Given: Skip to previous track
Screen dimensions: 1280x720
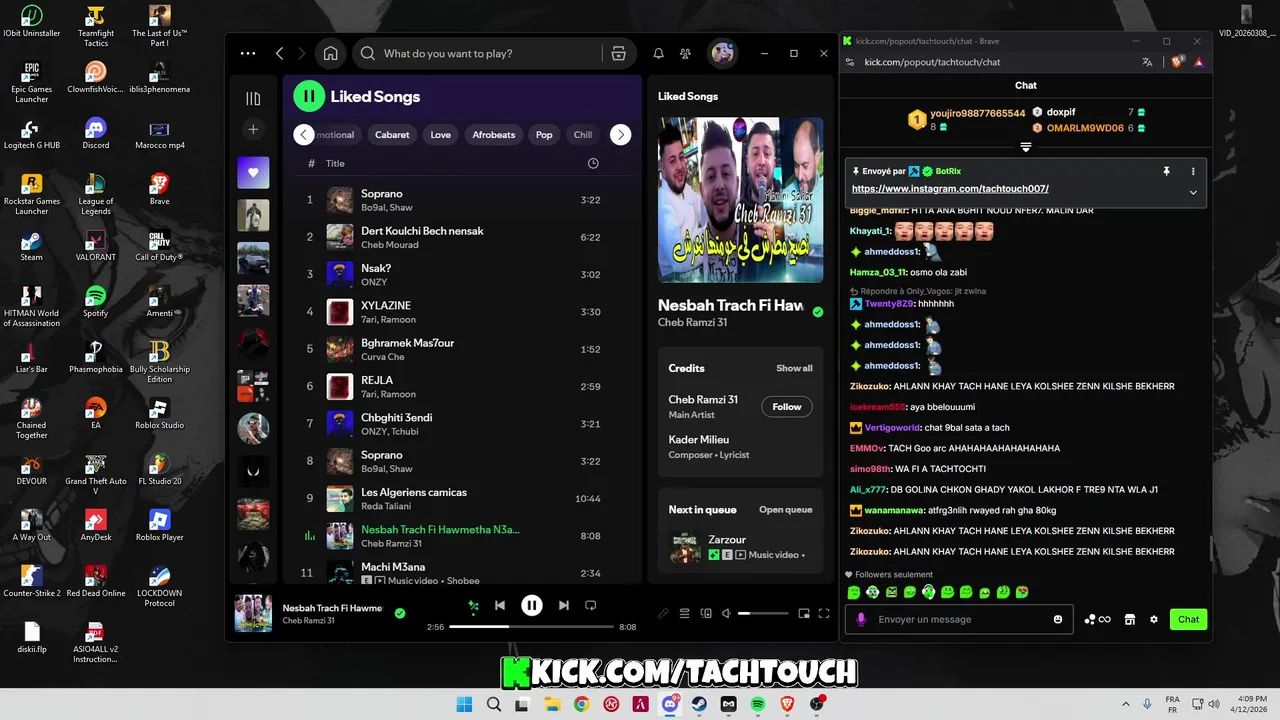Looking at the screenshot, I should coord(500,605).
